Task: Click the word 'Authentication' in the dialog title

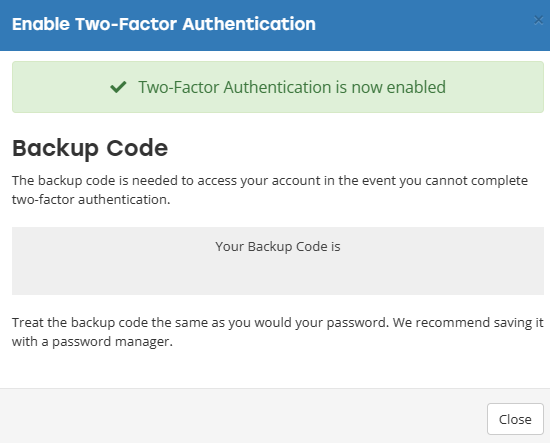Action: point(249,24)
